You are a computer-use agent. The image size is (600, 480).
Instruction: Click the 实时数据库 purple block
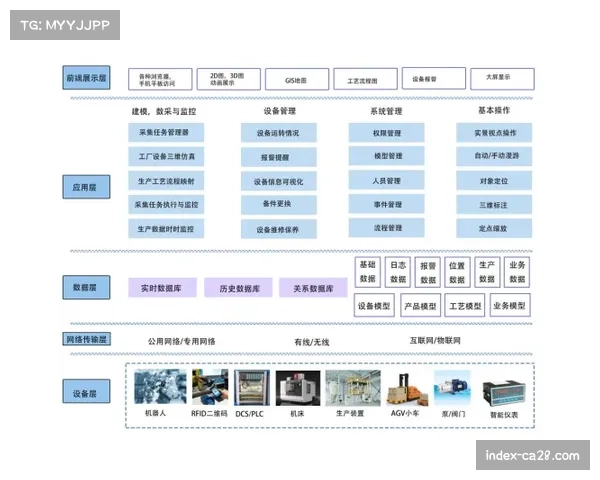click(162, 288)
